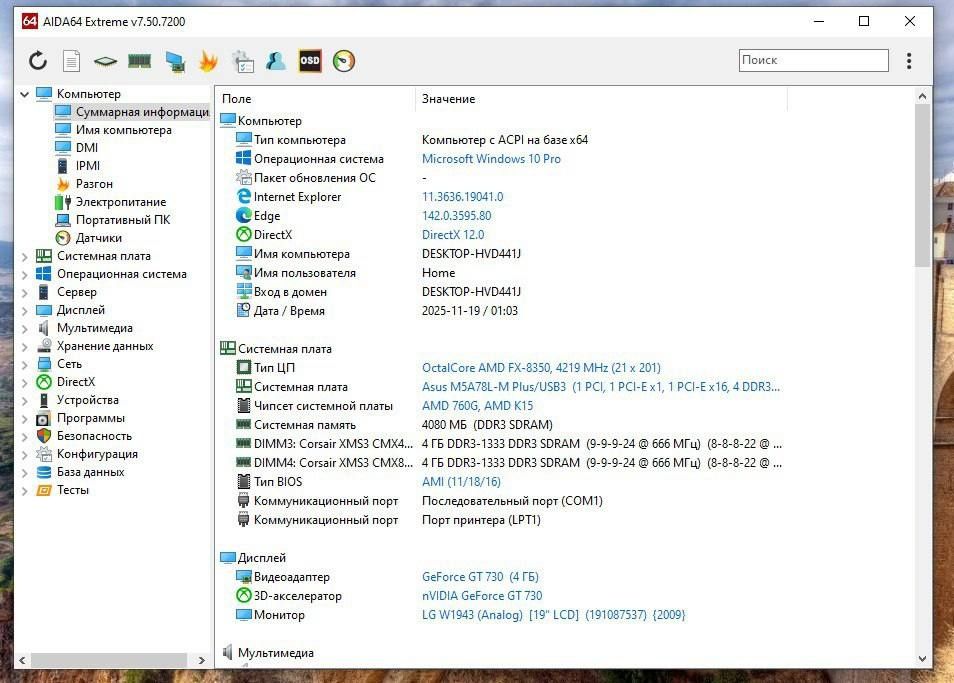Viewport: 954px width, 683px height.
Task: Expand the Сервер tree node
Action: point(25,293)
